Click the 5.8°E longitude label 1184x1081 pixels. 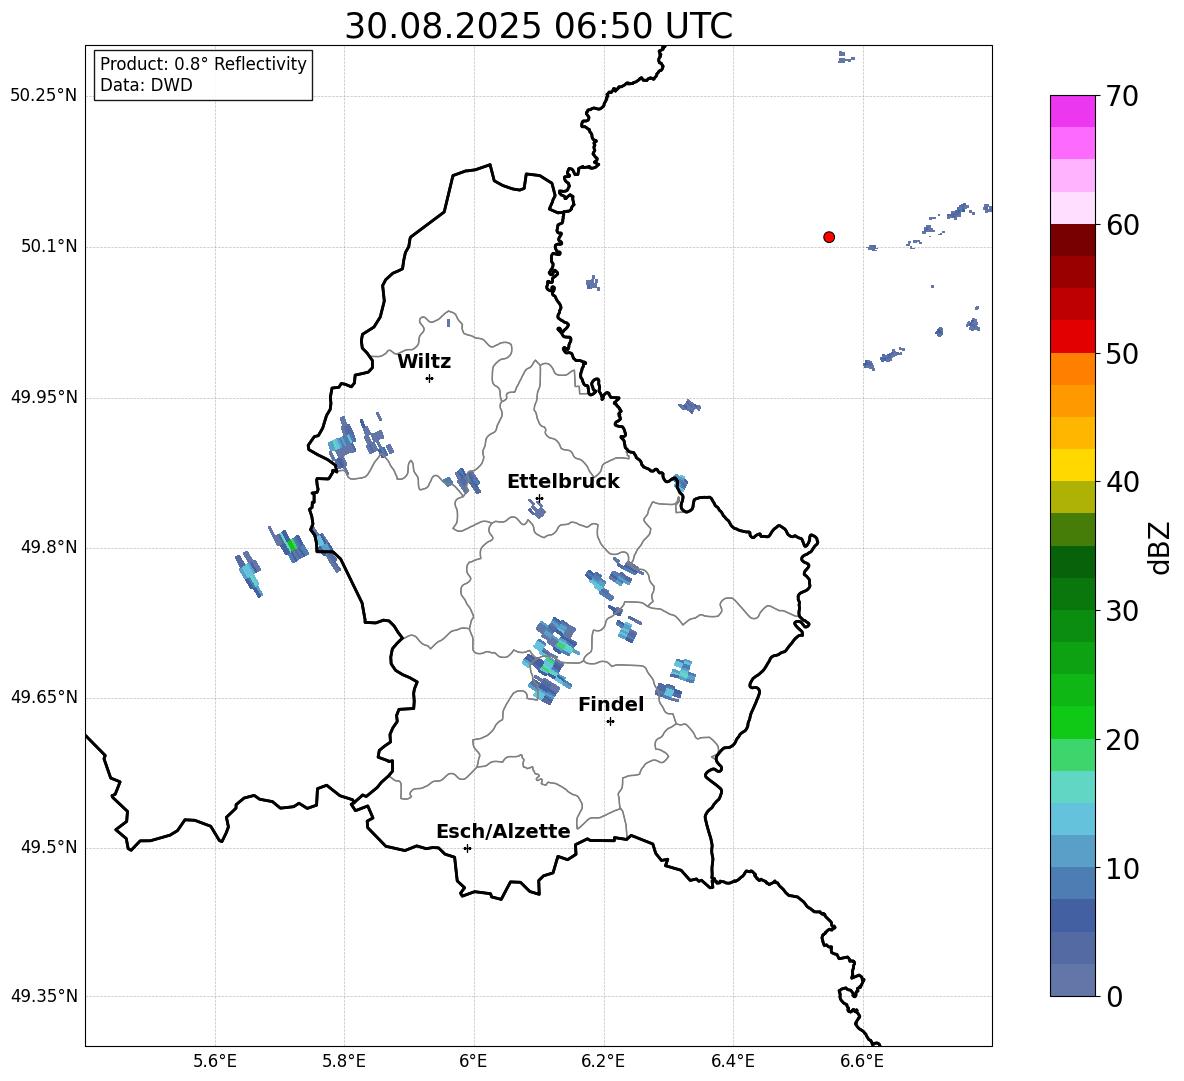pos(344,1062)
